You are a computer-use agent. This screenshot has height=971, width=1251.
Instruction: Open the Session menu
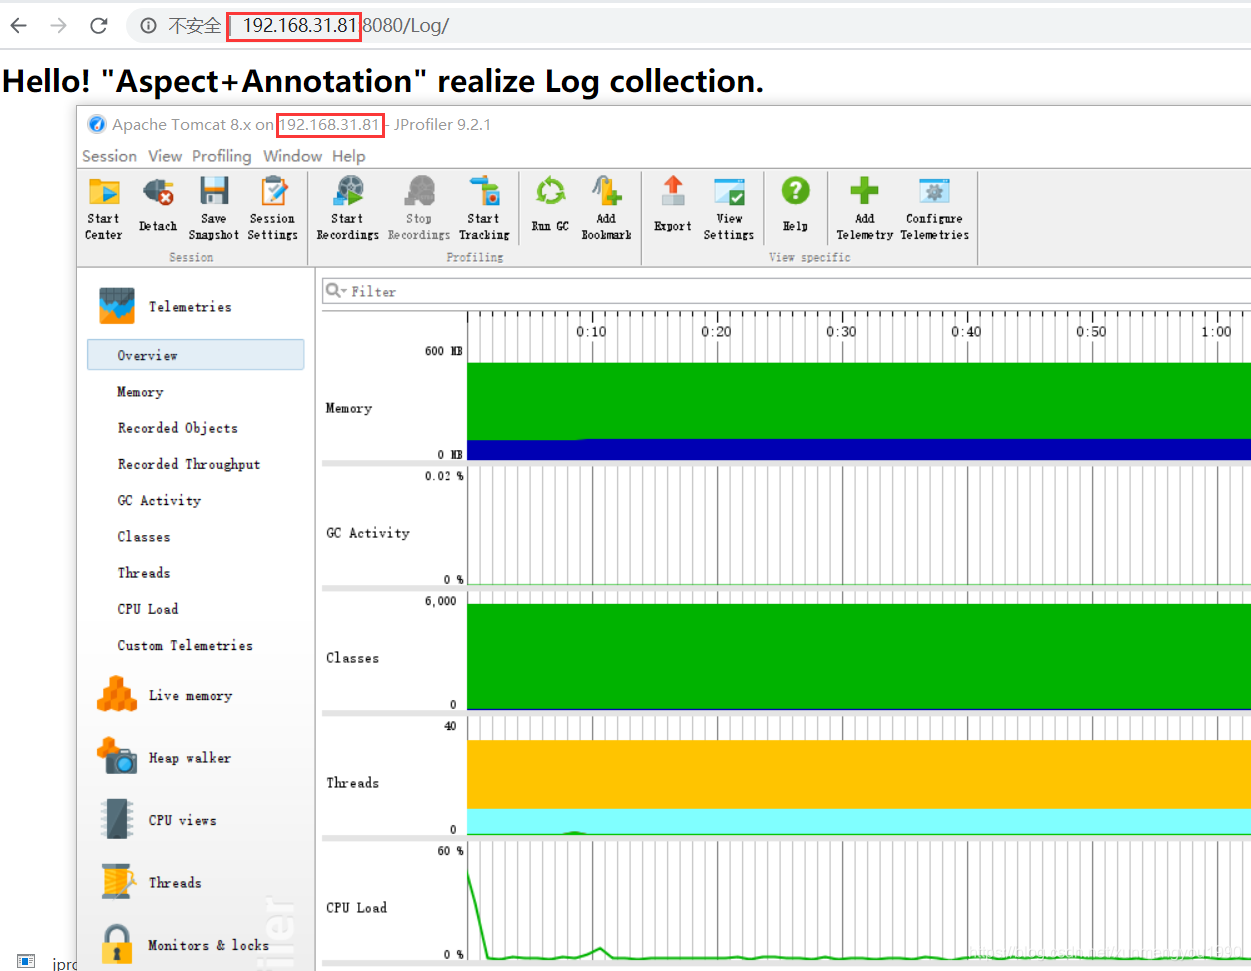point(109,156)
